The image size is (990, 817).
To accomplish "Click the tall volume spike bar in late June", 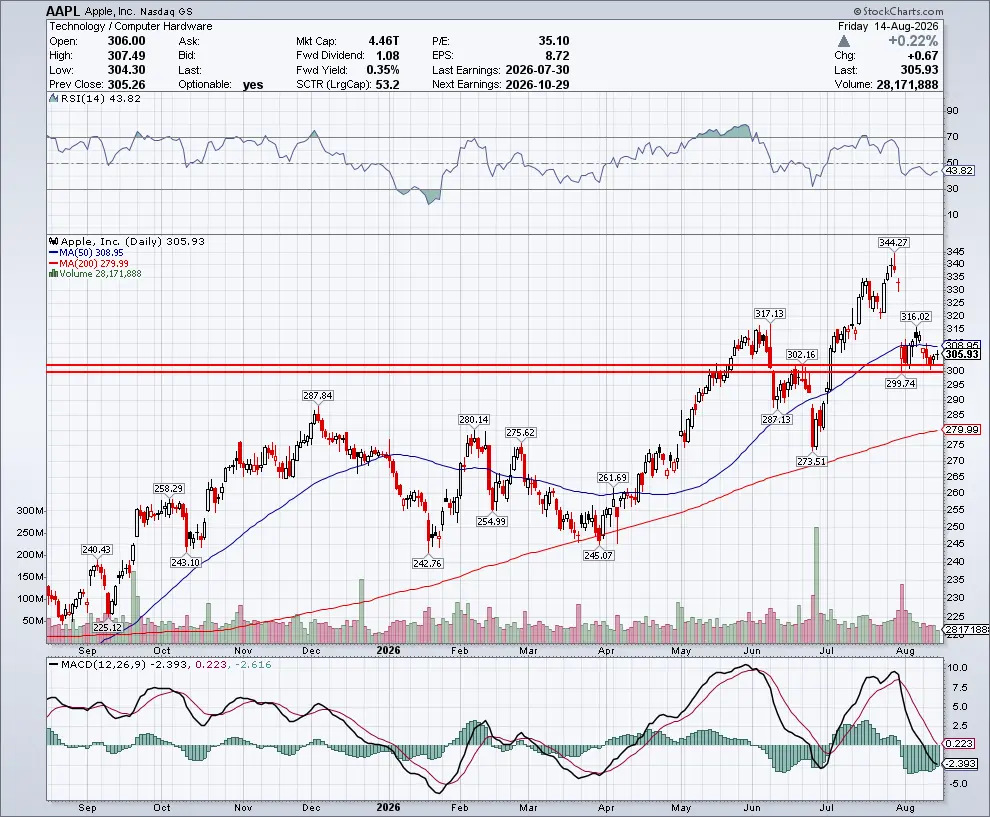I will coord(816,585).
